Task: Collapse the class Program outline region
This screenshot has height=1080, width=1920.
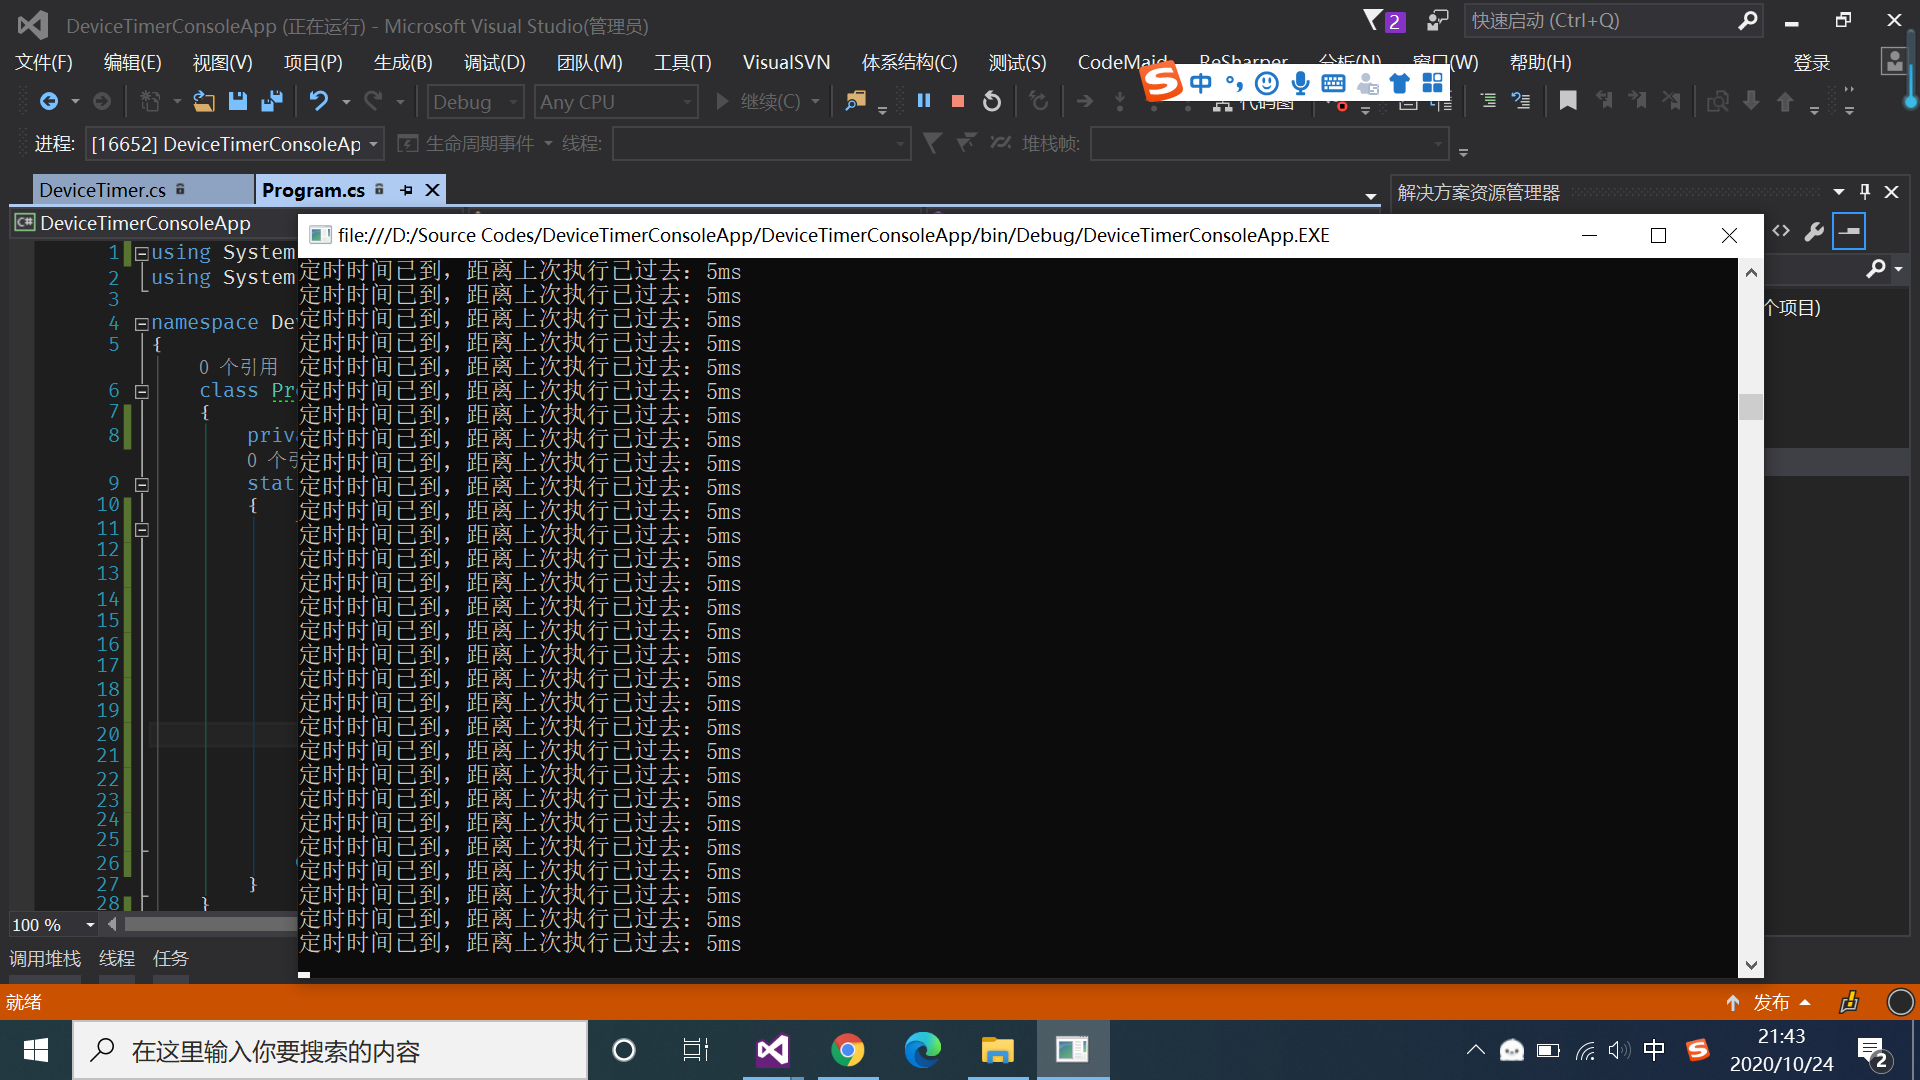Action: click(142, 392)
